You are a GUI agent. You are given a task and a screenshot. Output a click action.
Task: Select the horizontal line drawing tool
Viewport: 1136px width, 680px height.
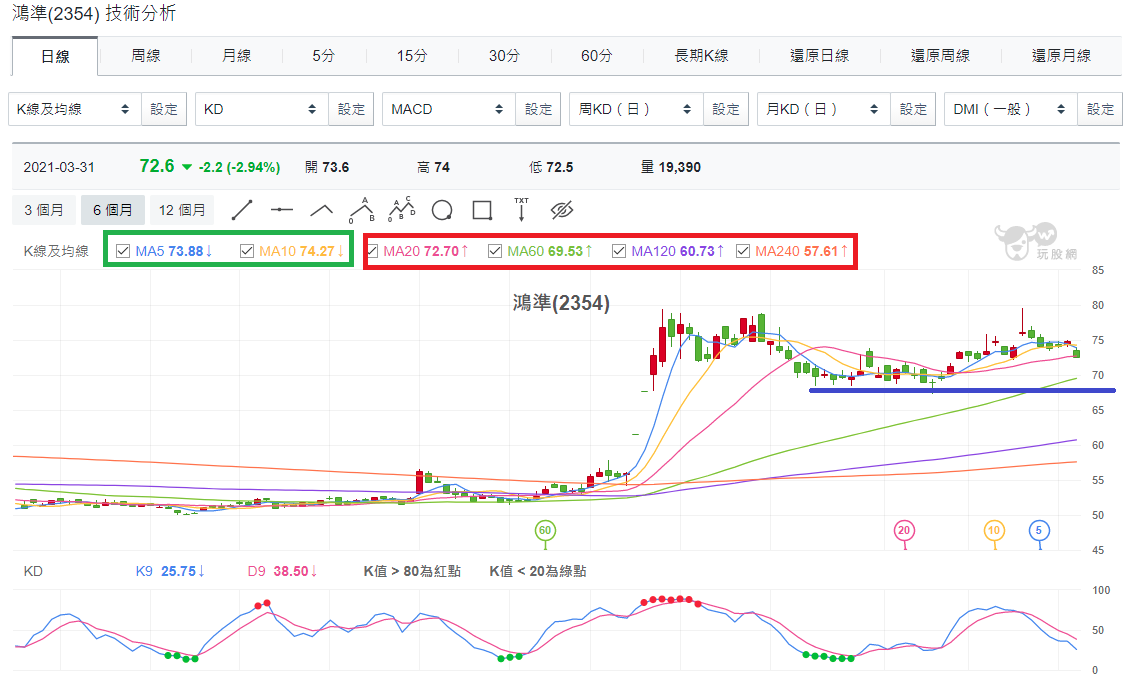pyautogui.click(x=282, y=210)
